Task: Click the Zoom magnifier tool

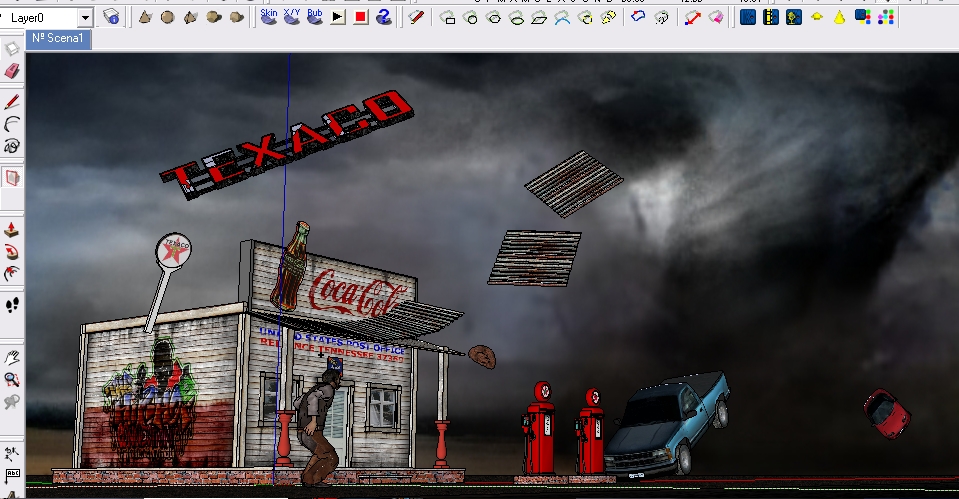Action: coord(12,379)
